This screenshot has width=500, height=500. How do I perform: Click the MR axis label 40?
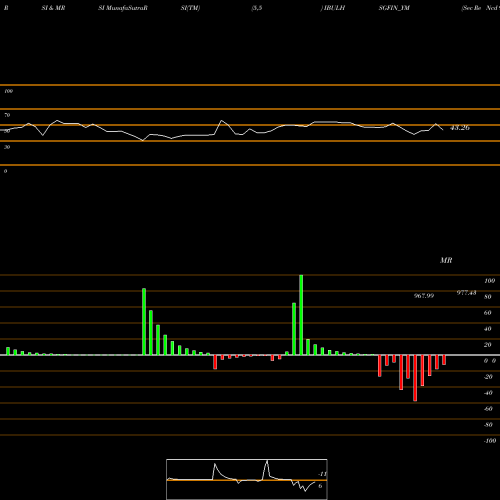tap(488, 329)
